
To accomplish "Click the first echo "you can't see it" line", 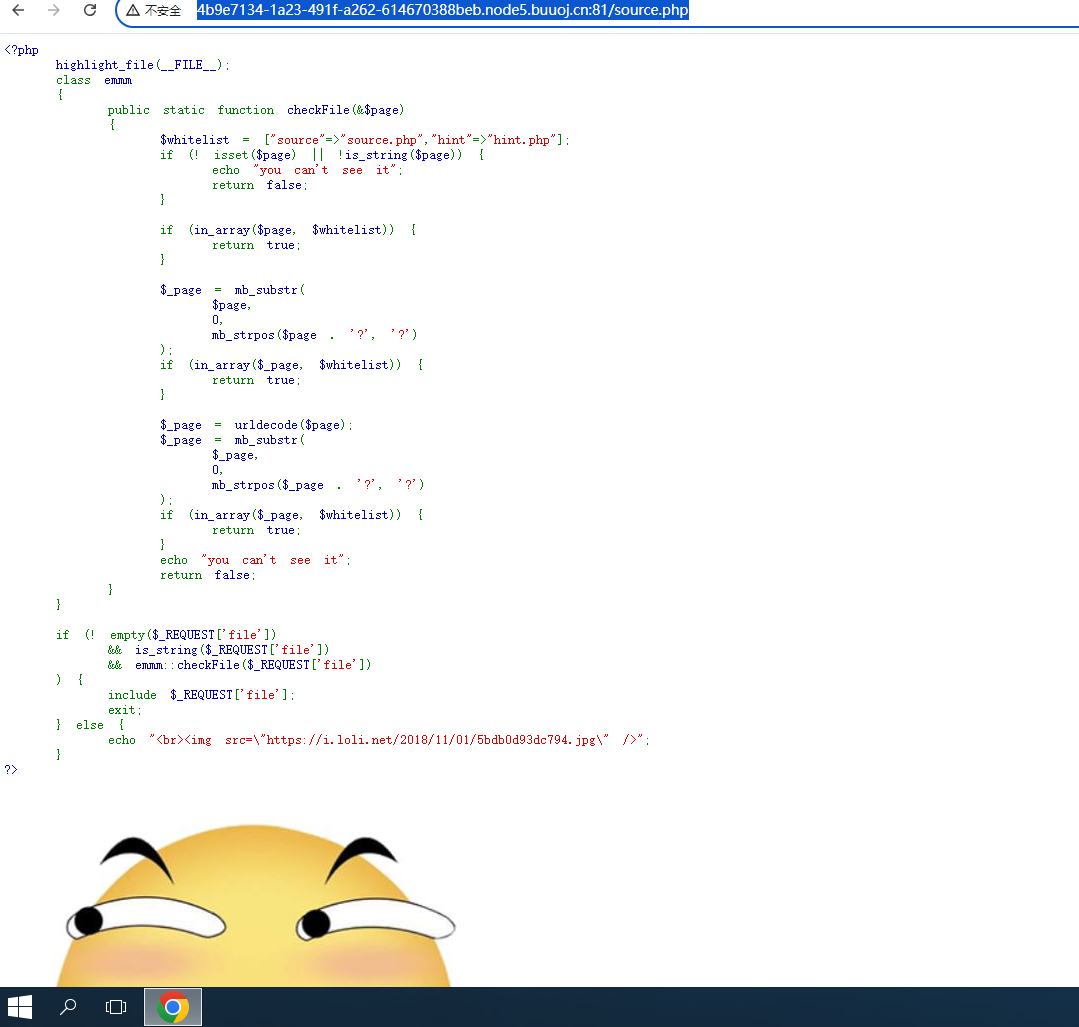I will pos(307,170).
